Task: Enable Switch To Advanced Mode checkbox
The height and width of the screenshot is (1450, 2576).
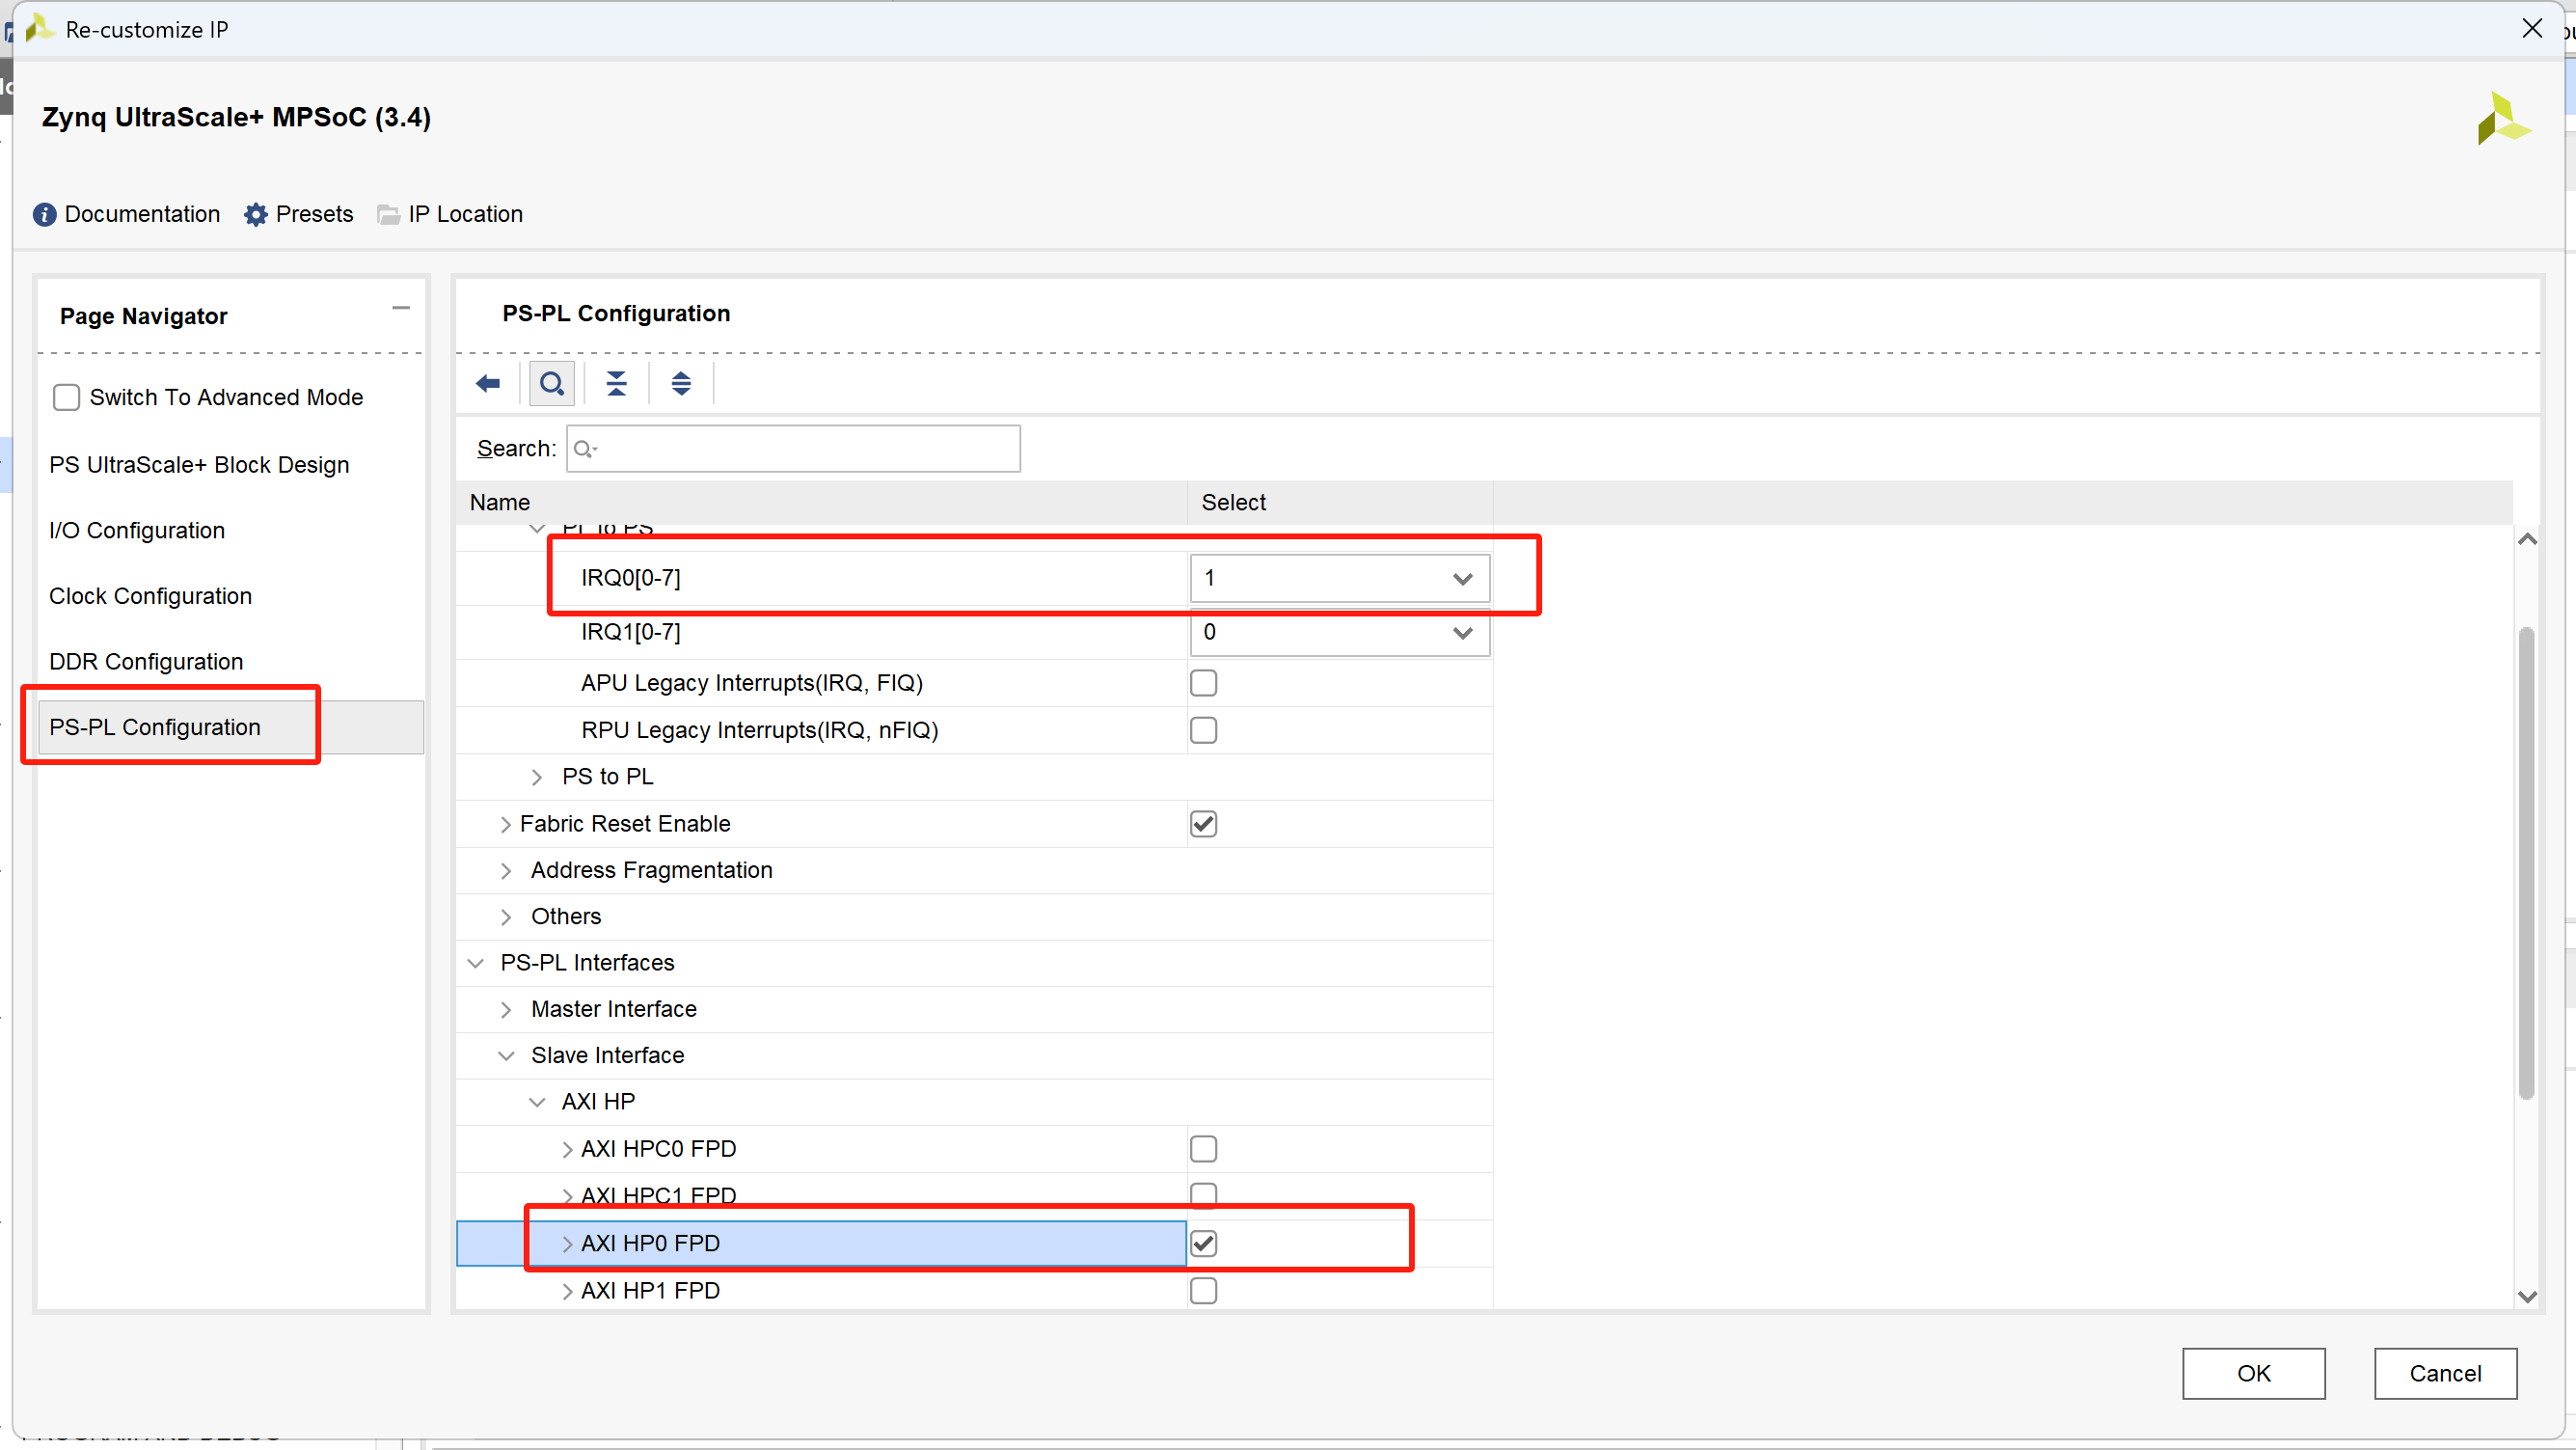Action: point(66,398)
